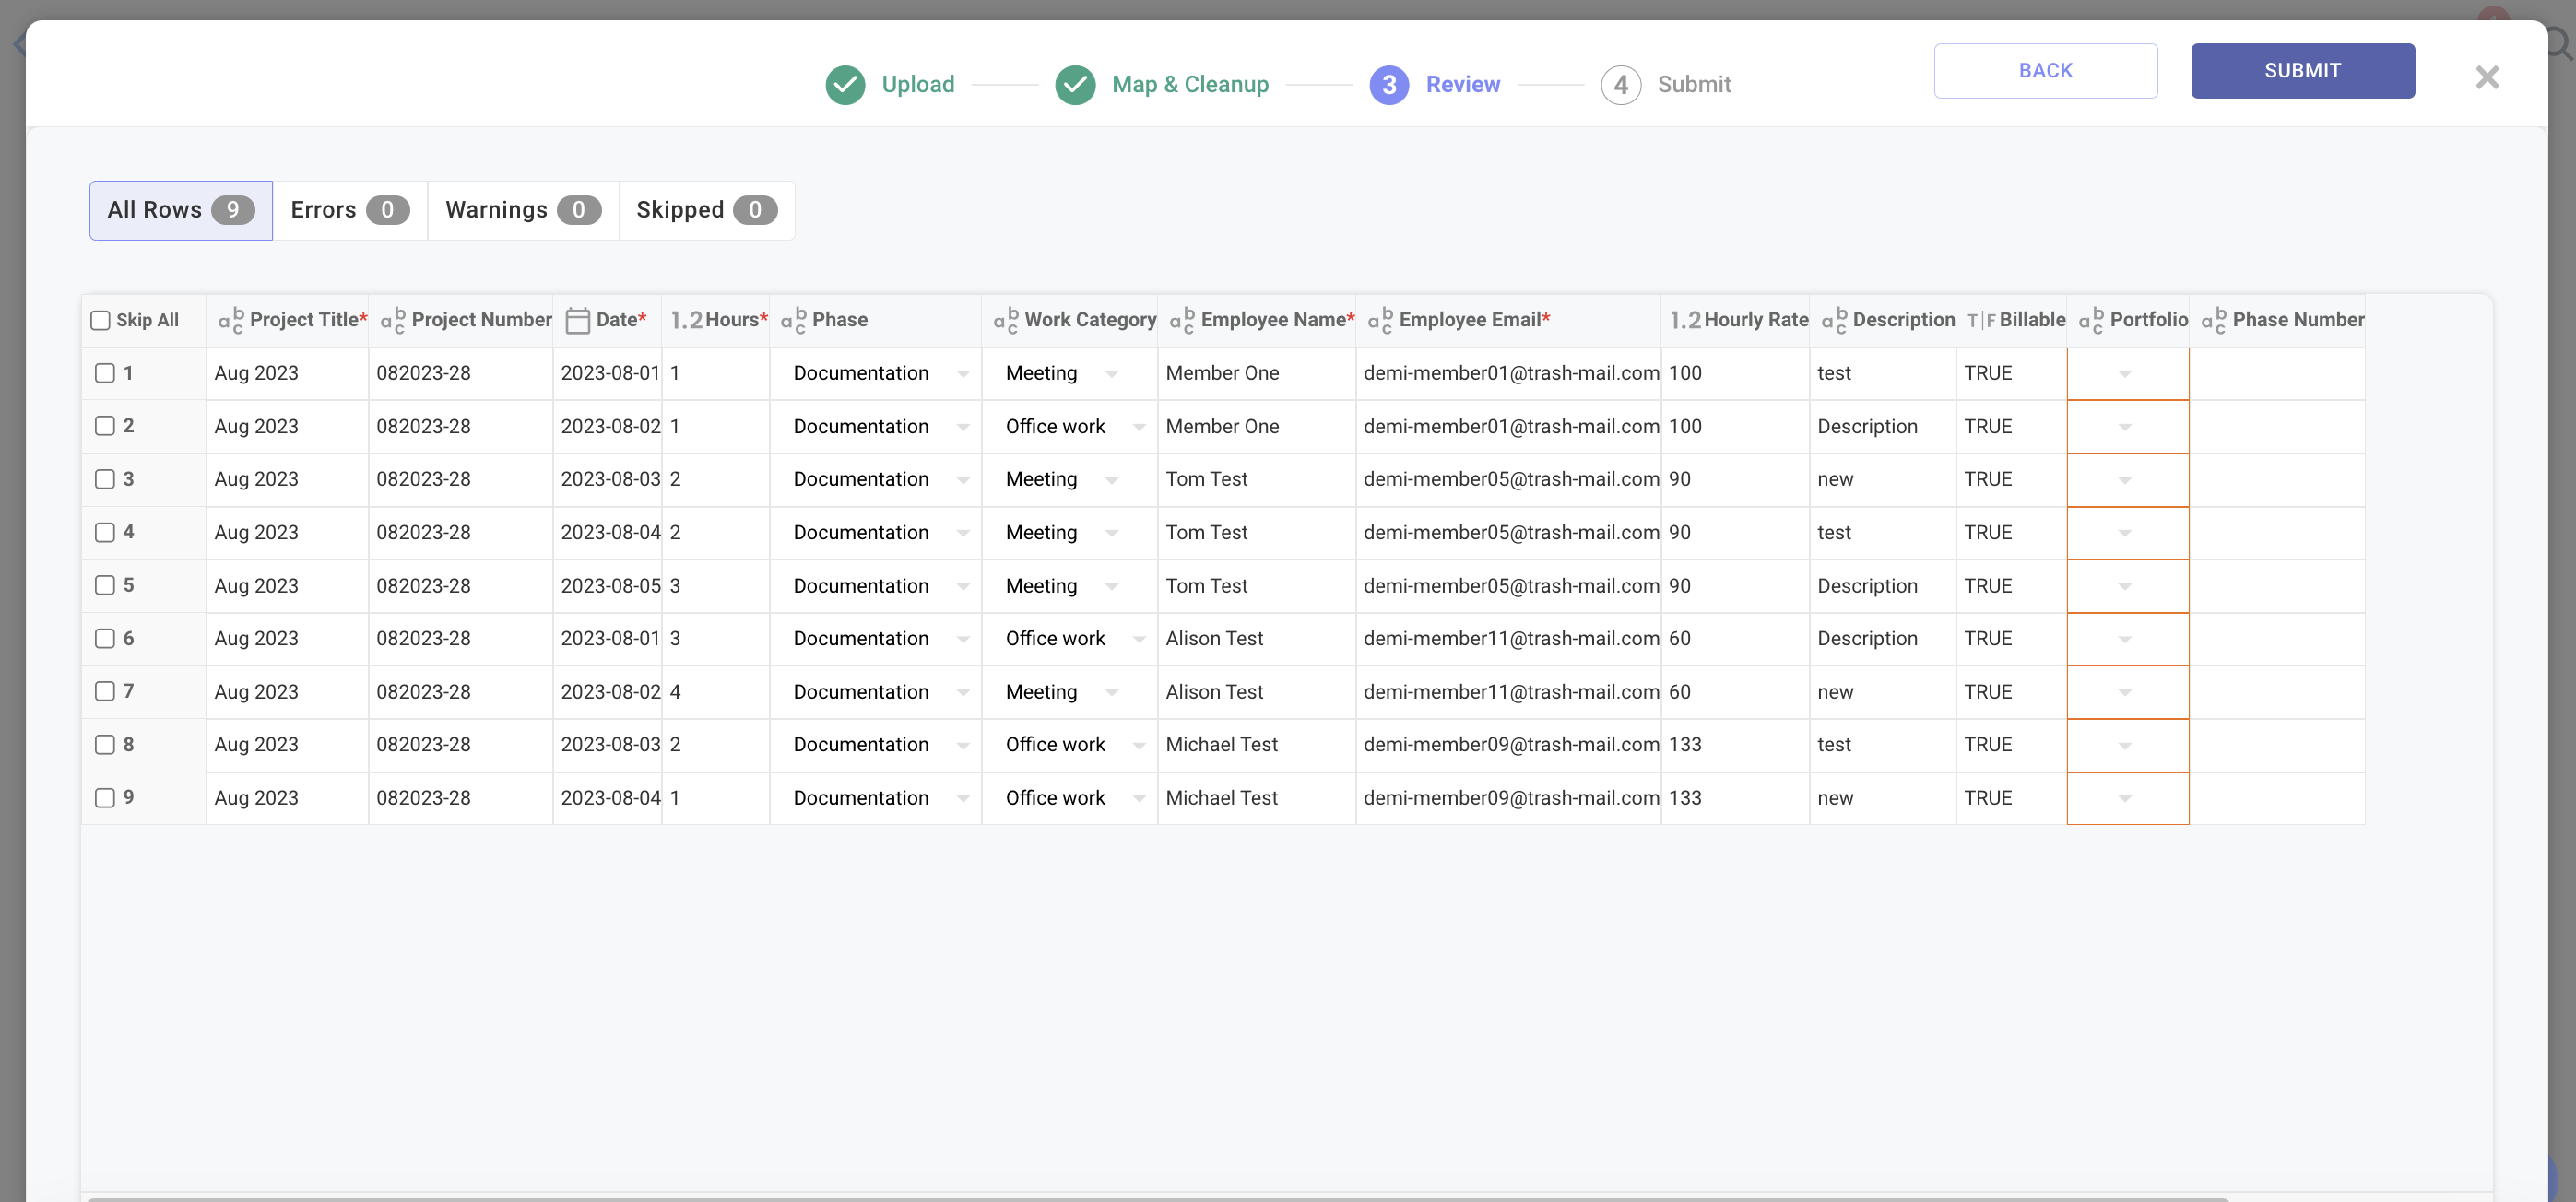
Task: Close the import dialog with X
Action: click(2487, 77)
